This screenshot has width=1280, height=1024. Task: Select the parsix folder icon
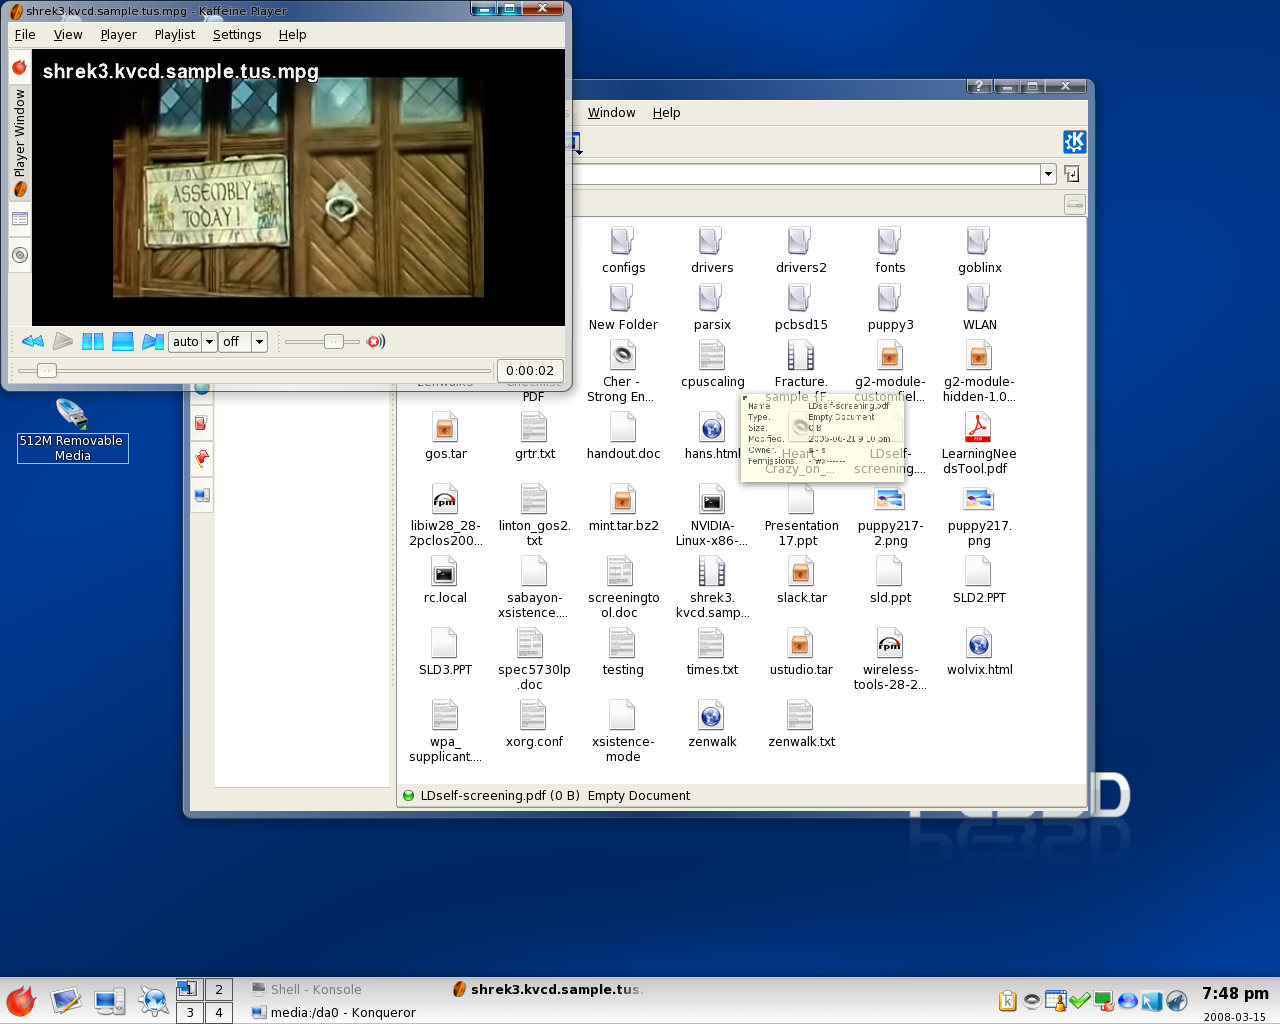[711, 298]
